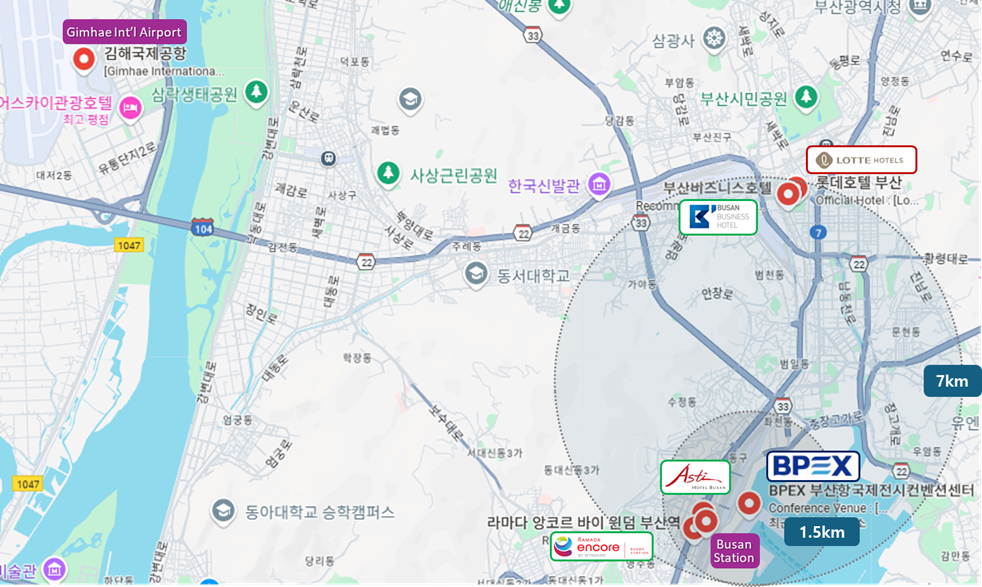982x587 pixels.
Task: Click the Busan Citizens Park tree marker
Action: 806,98
